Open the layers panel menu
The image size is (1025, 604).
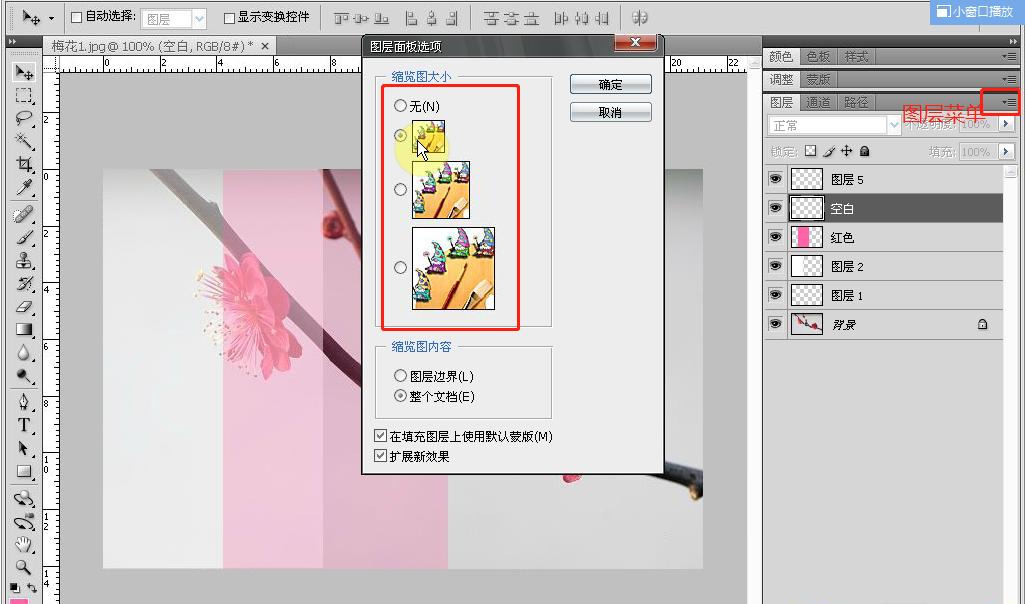[1009, 103]
